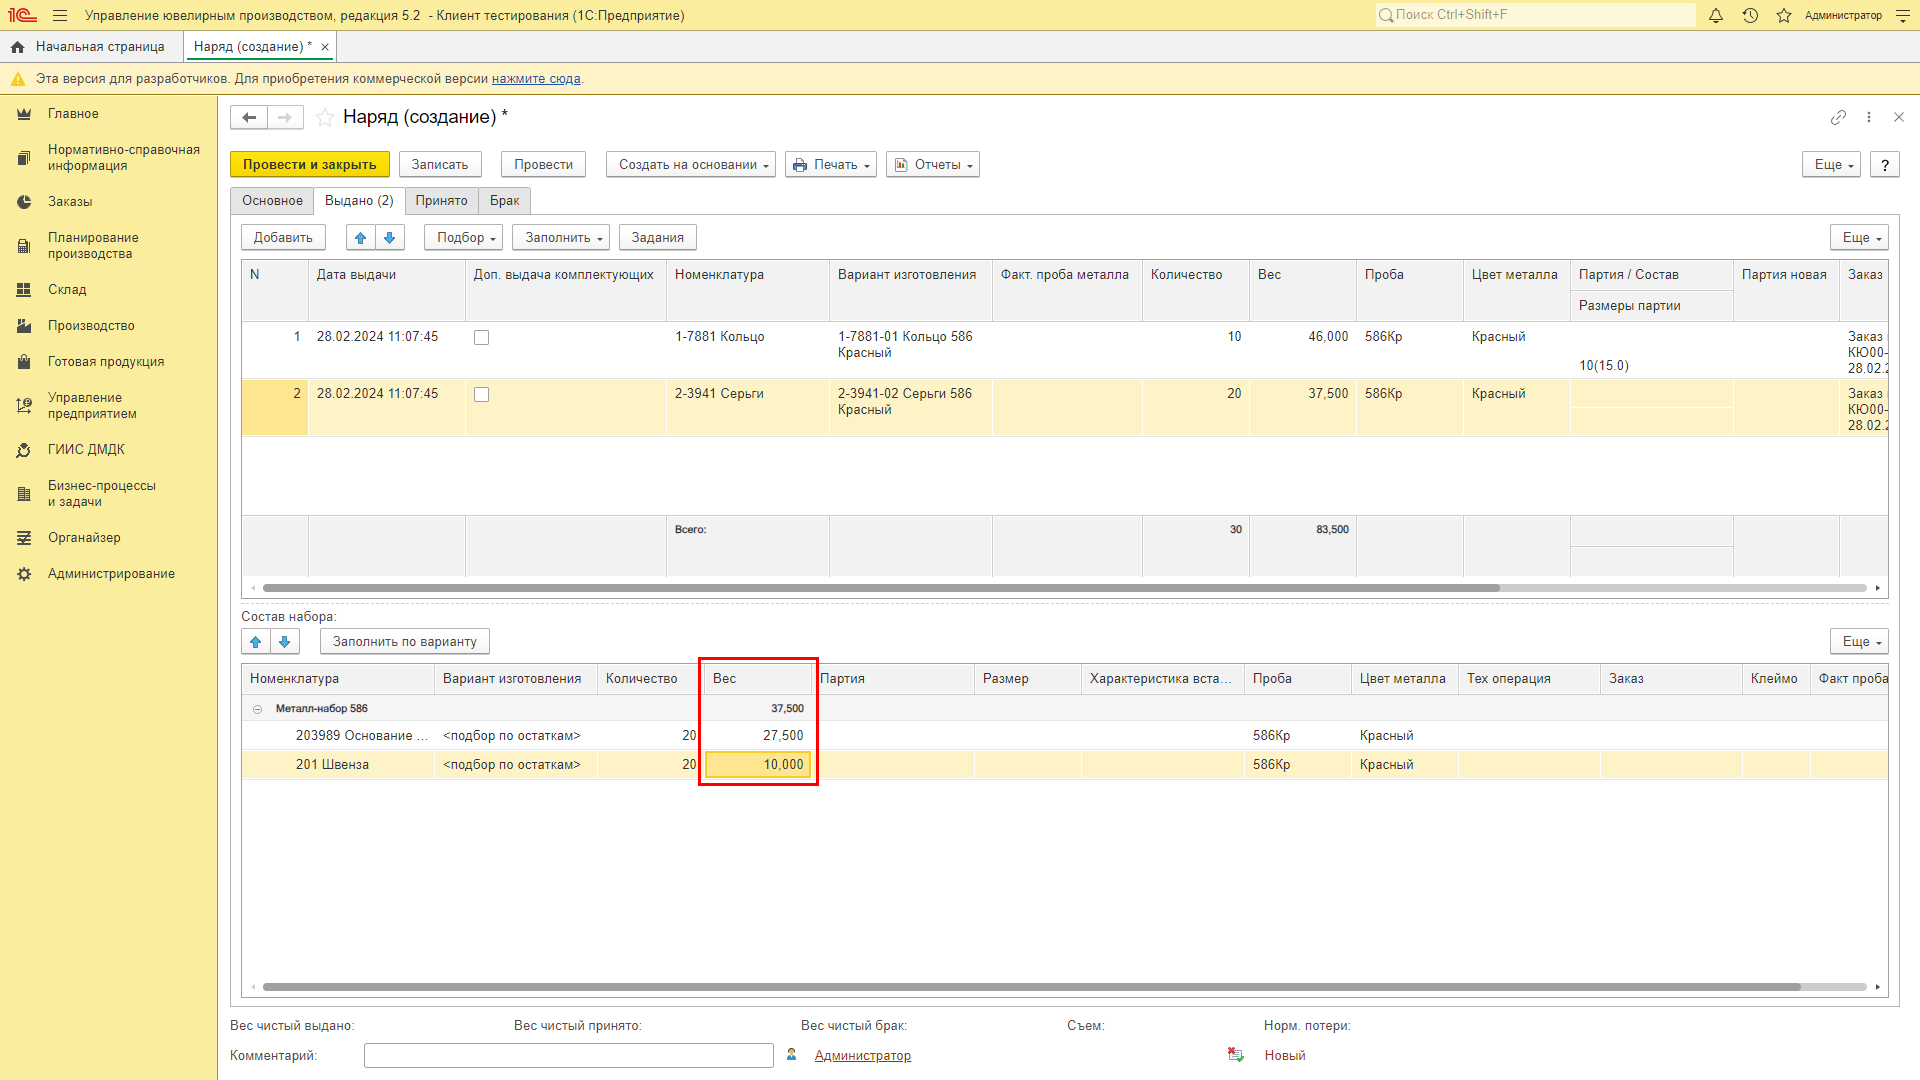
Task: Switch to the Брак tab
Action: (x=505, y=201)
